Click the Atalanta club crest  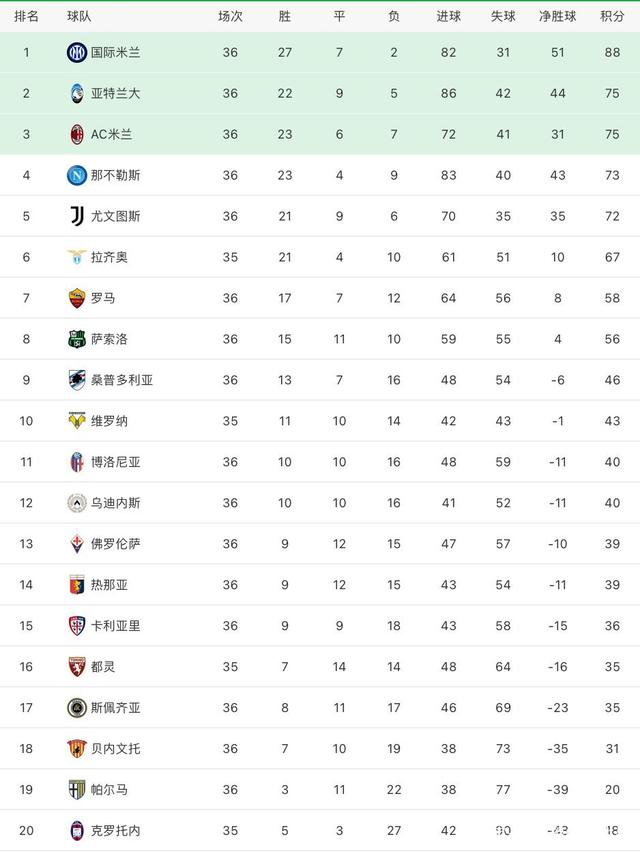(77, 93)
